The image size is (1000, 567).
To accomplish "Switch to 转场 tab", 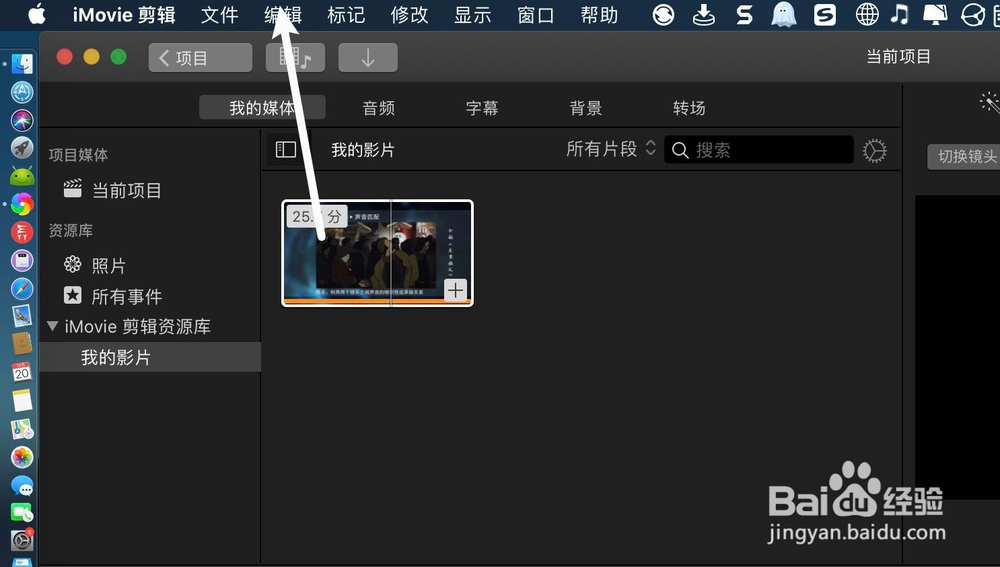I will point(689,108).
